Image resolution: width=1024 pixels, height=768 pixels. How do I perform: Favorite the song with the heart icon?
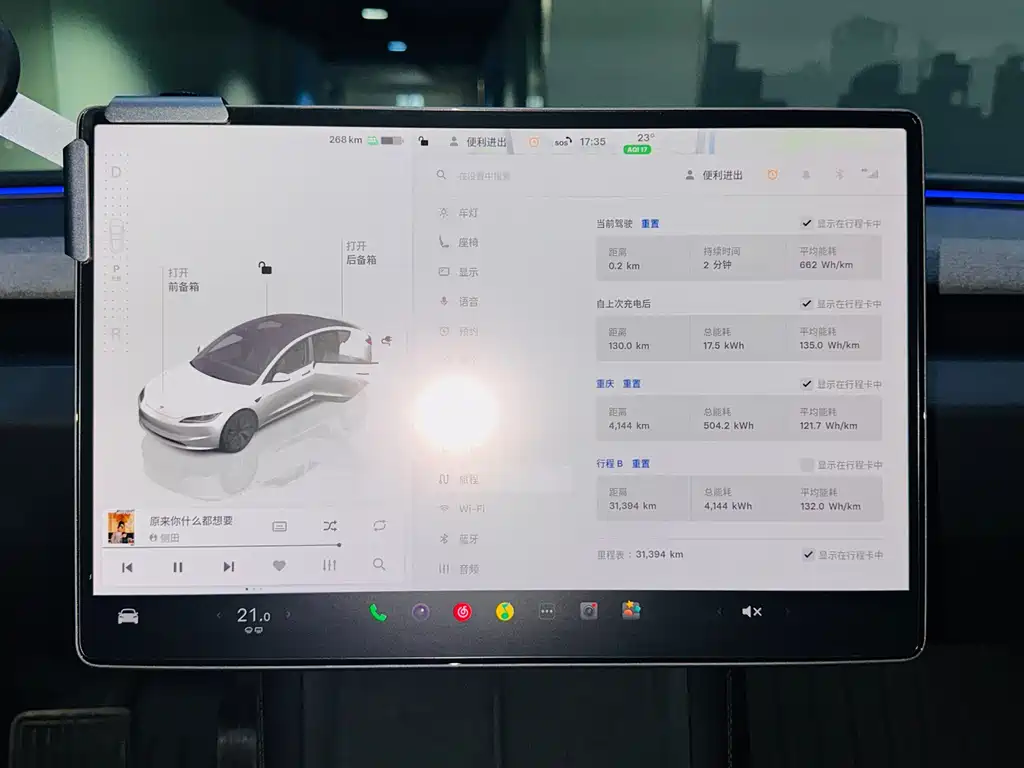tap(279, 566)
